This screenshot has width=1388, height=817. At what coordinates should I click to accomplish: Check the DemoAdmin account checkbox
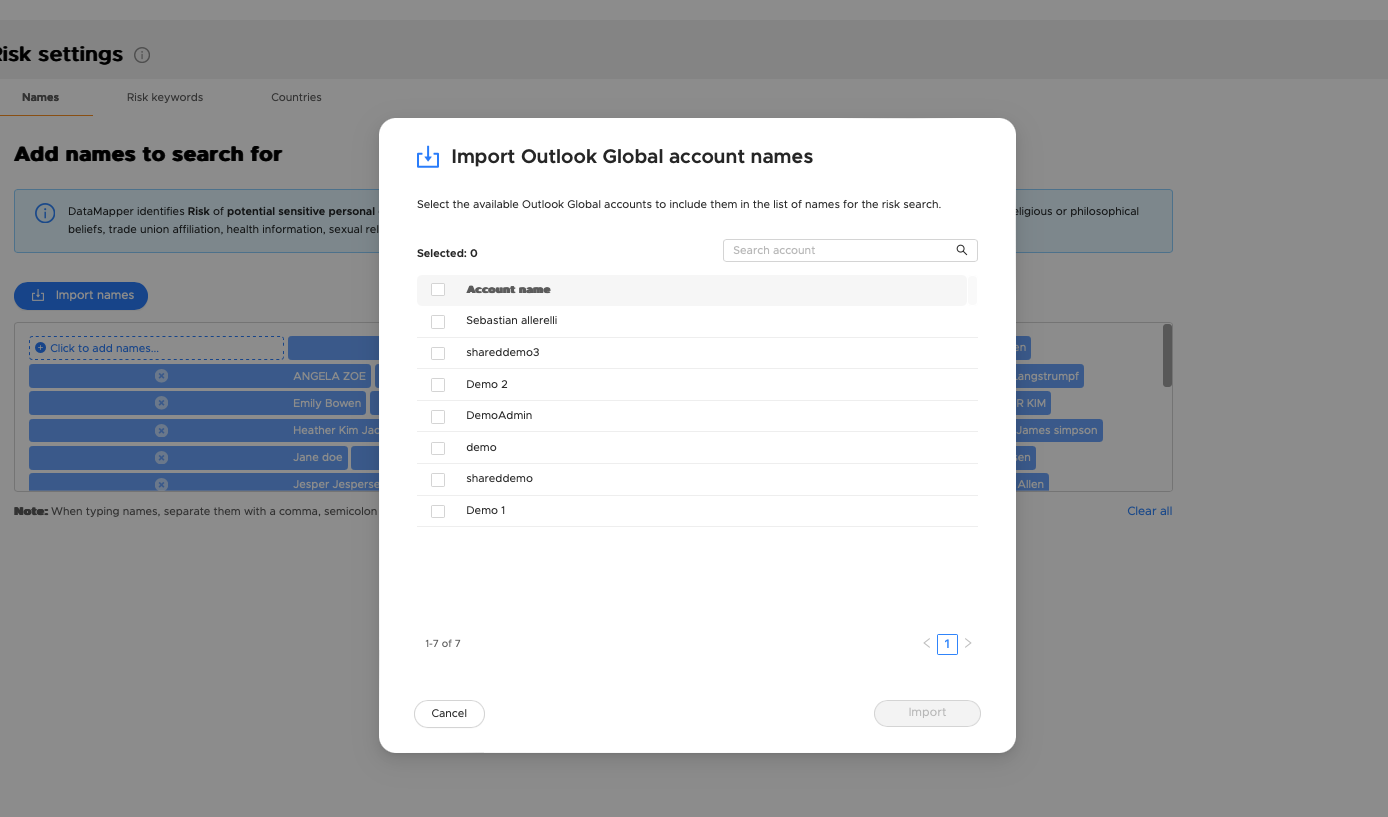[438, 417]
